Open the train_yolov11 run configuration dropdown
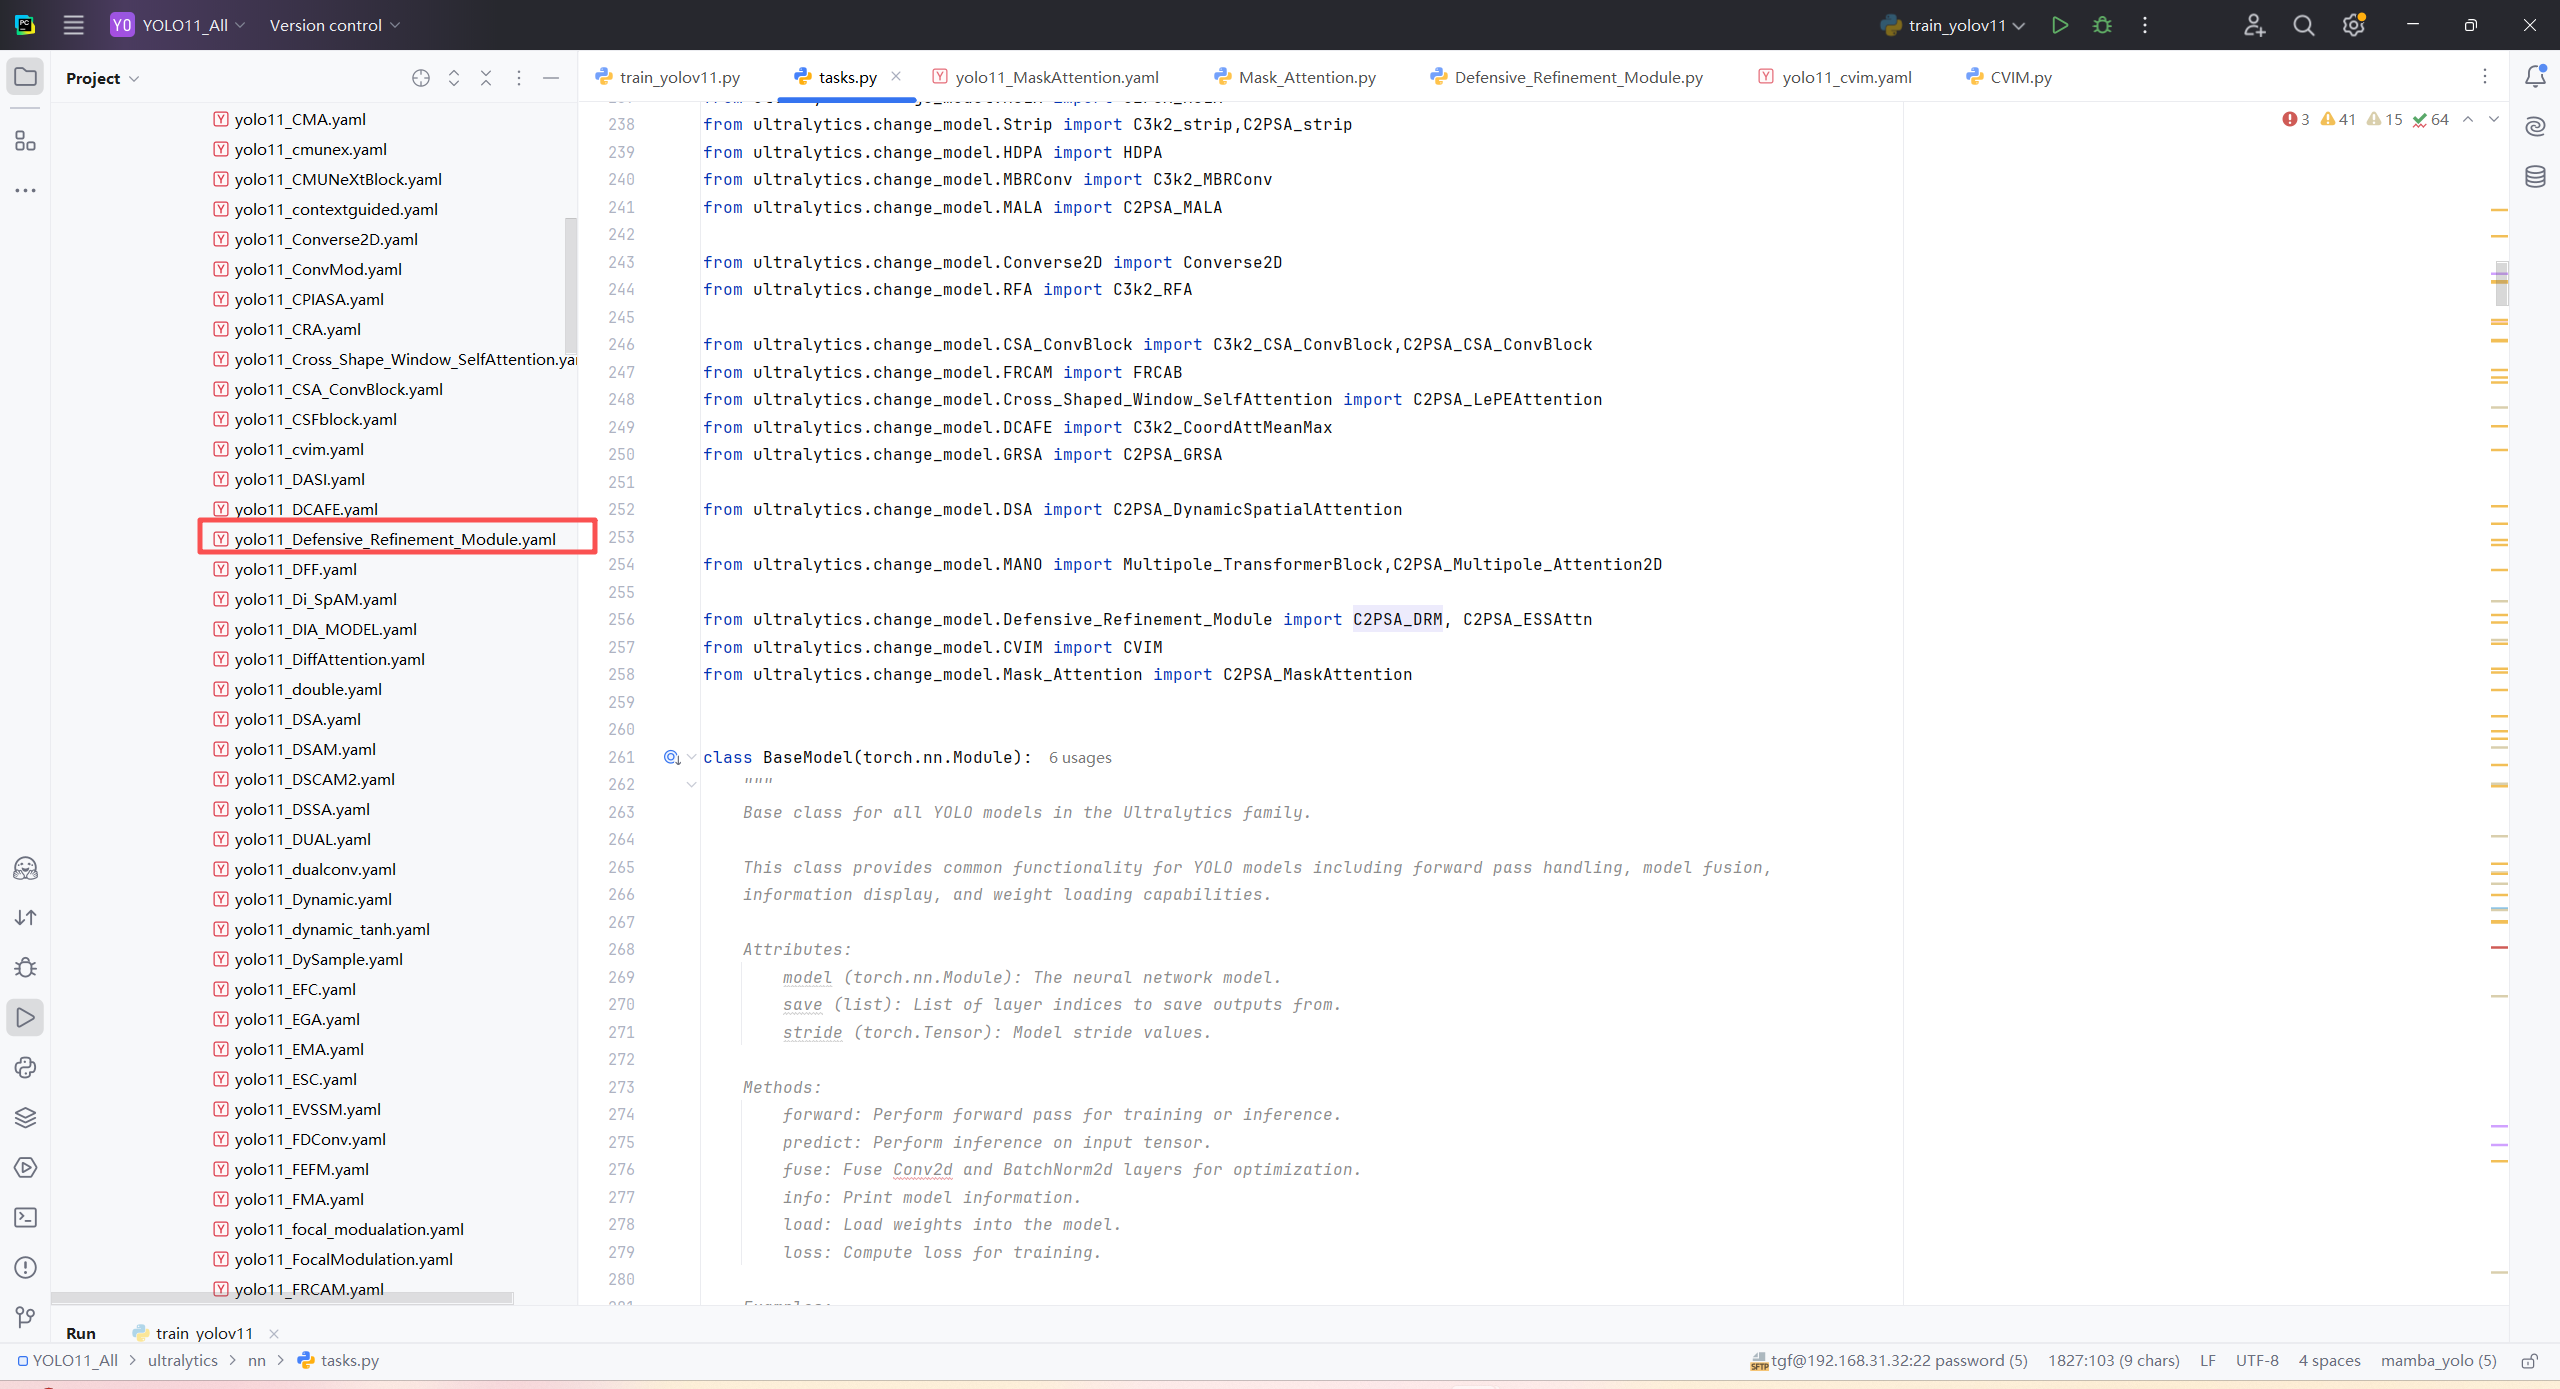The height and width of the screenshot is (1389, 2560). [x=1955, y=25]
